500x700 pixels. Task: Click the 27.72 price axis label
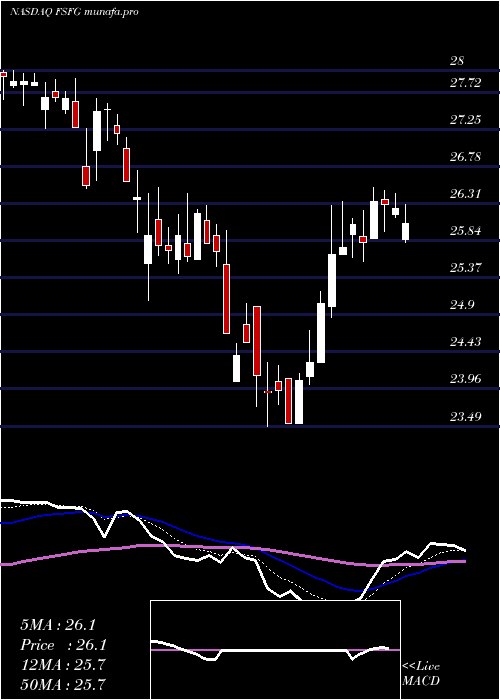pyautogui.click(x=465, y=83)
